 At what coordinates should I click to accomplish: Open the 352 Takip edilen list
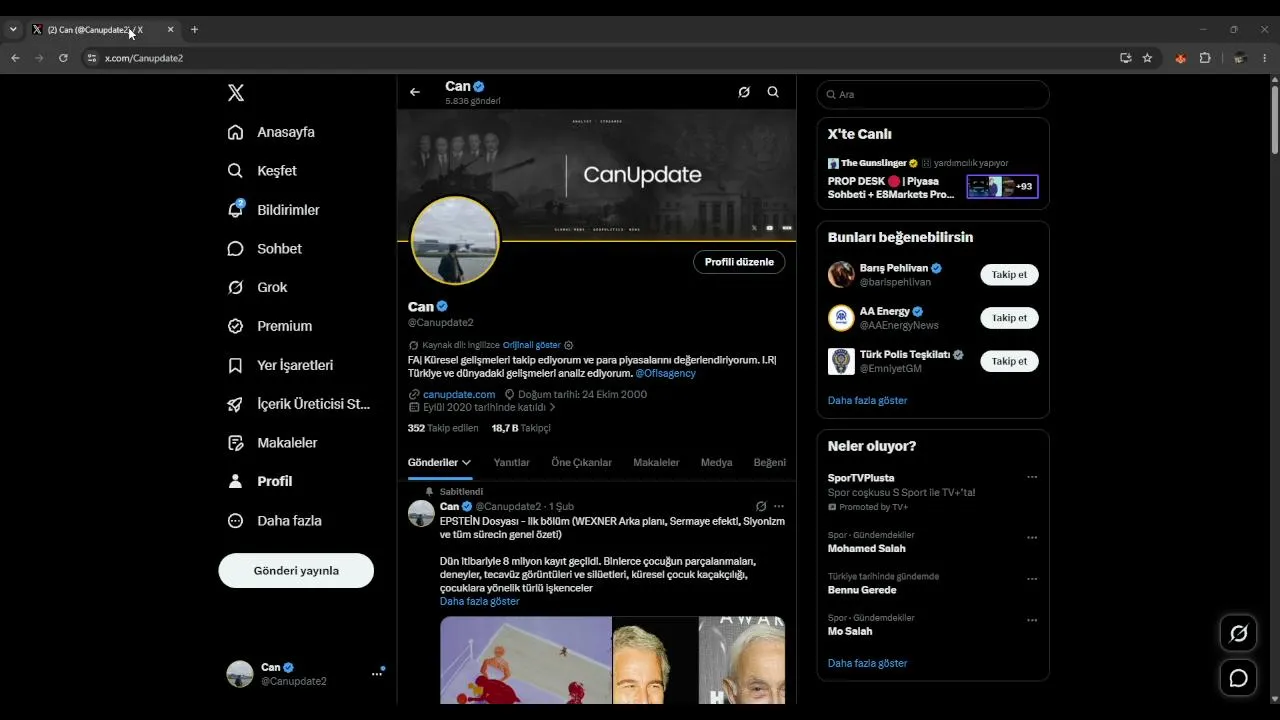click(443, 428)
